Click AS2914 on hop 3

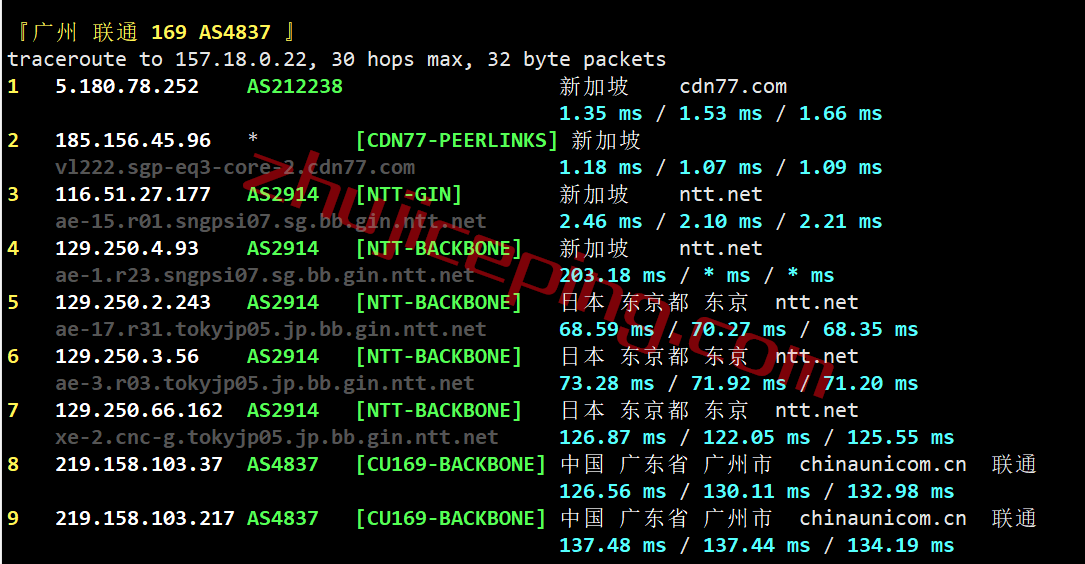(x=283, y=194)
